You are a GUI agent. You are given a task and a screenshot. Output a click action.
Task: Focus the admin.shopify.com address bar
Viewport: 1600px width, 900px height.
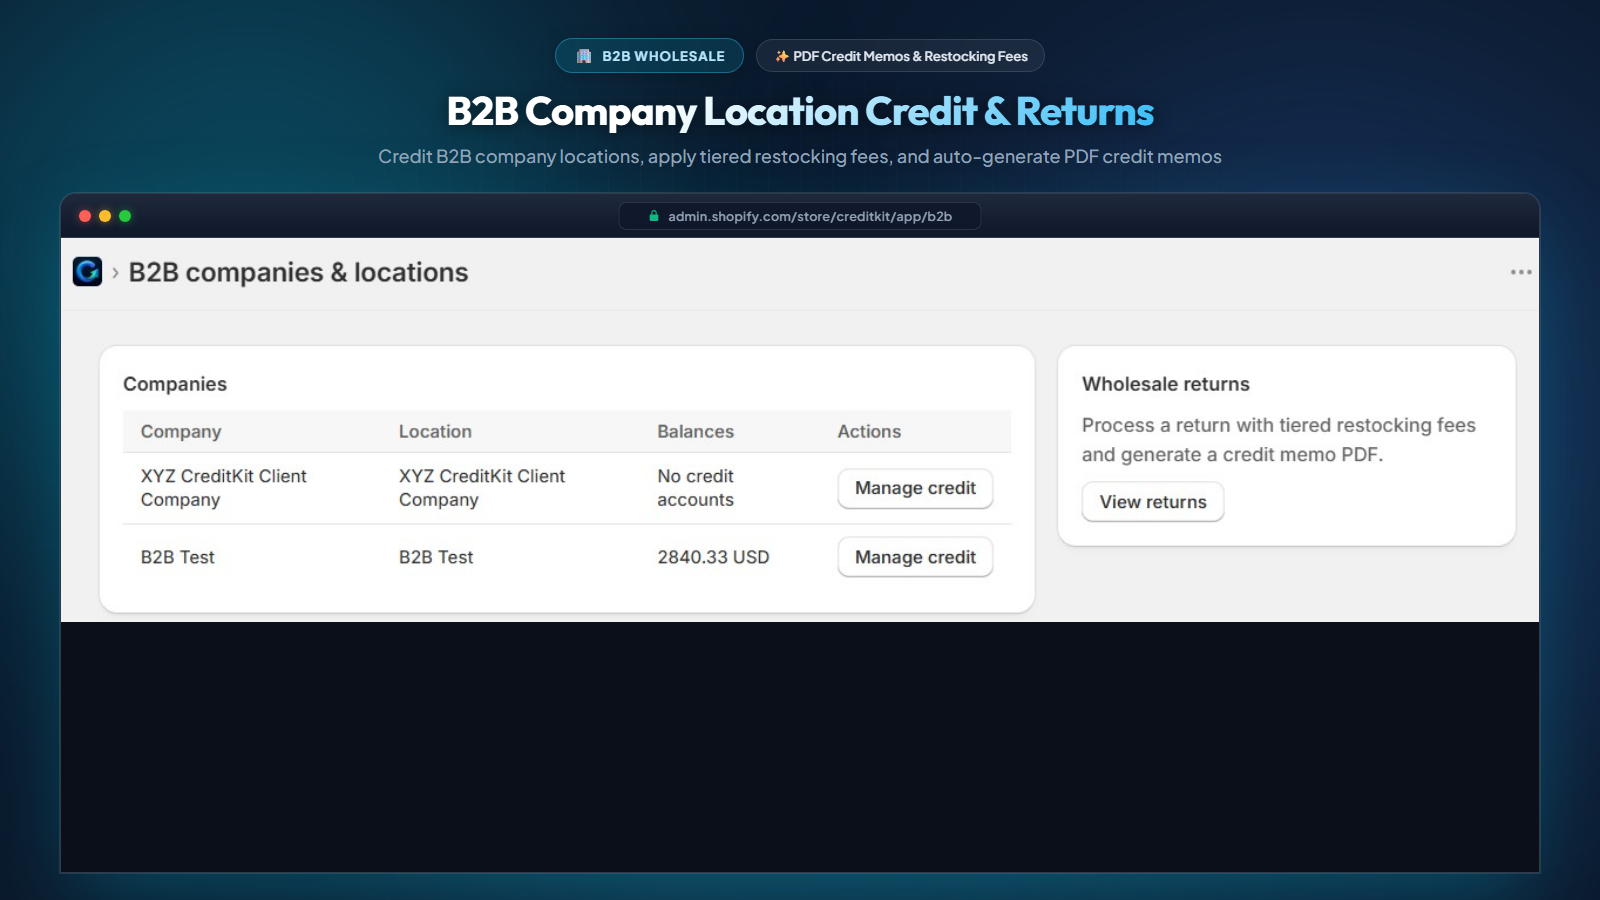tap(800, 216)
